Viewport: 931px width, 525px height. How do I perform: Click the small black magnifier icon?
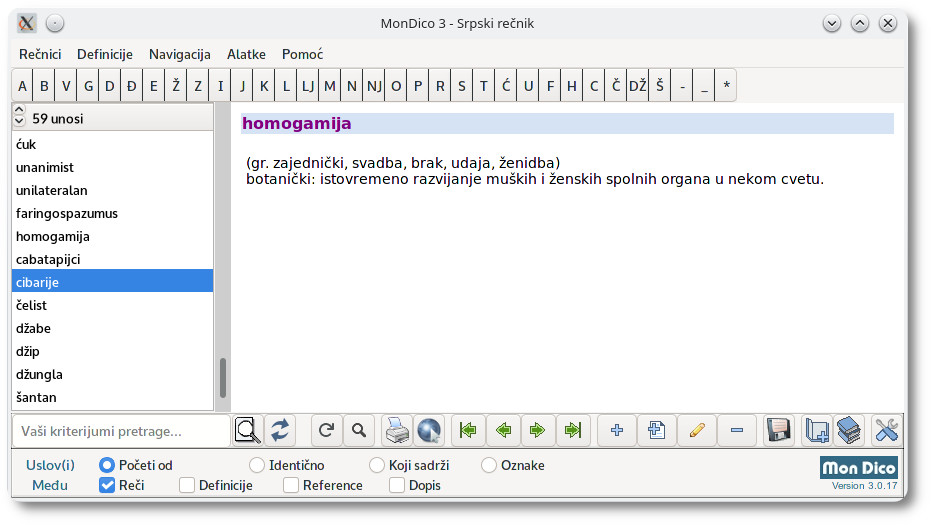tap(359, 430)
